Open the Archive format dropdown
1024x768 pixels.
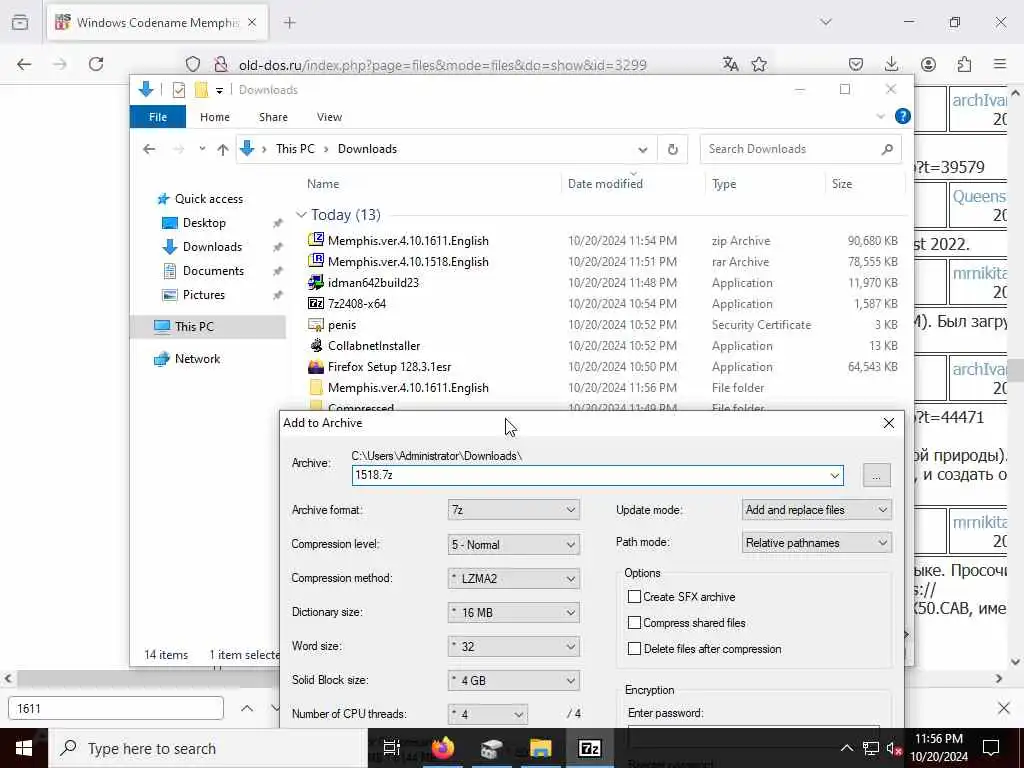pos(513,509)
